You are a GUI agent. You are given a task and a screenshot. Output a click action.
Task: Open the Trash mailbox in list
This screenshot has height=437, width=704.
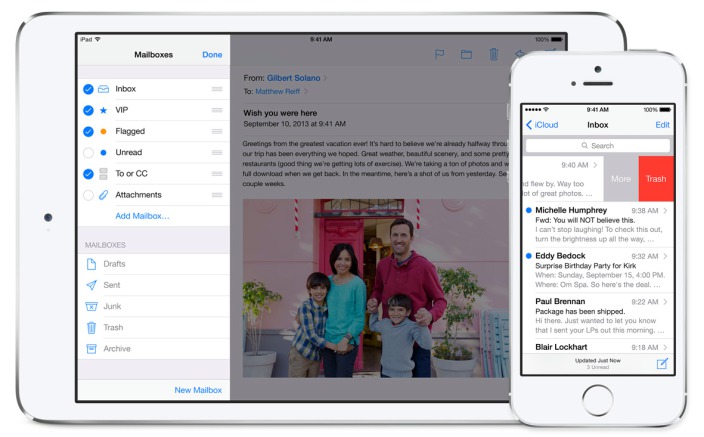click(x=154, y=327)
